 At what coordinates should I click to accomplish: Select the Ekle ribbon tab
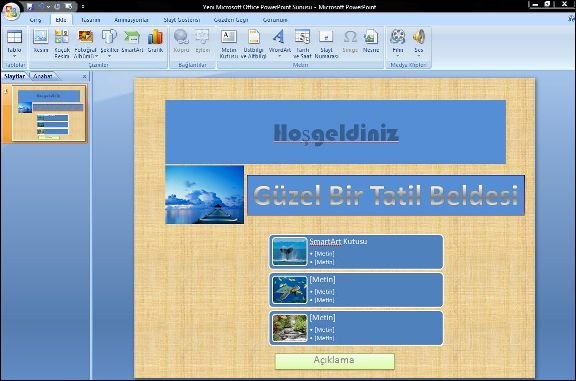point(61,20)
